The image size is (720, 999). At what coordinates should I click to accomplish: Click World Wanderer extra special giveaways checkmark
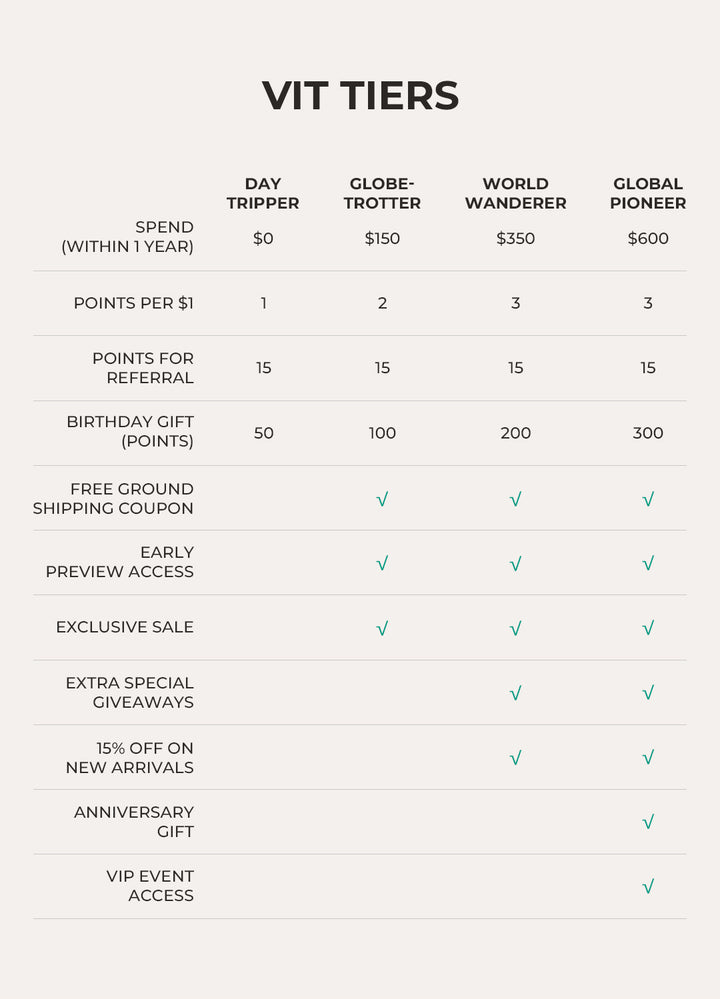(515, 693)
